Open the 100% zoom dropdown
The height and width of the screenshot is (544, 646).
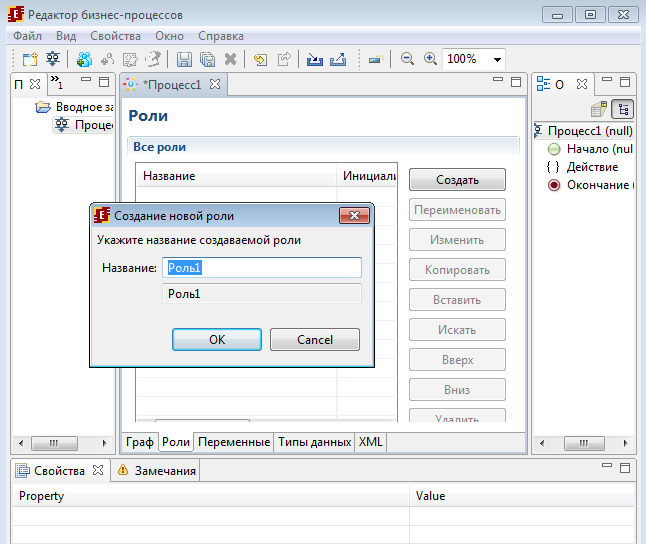point(497,60)
